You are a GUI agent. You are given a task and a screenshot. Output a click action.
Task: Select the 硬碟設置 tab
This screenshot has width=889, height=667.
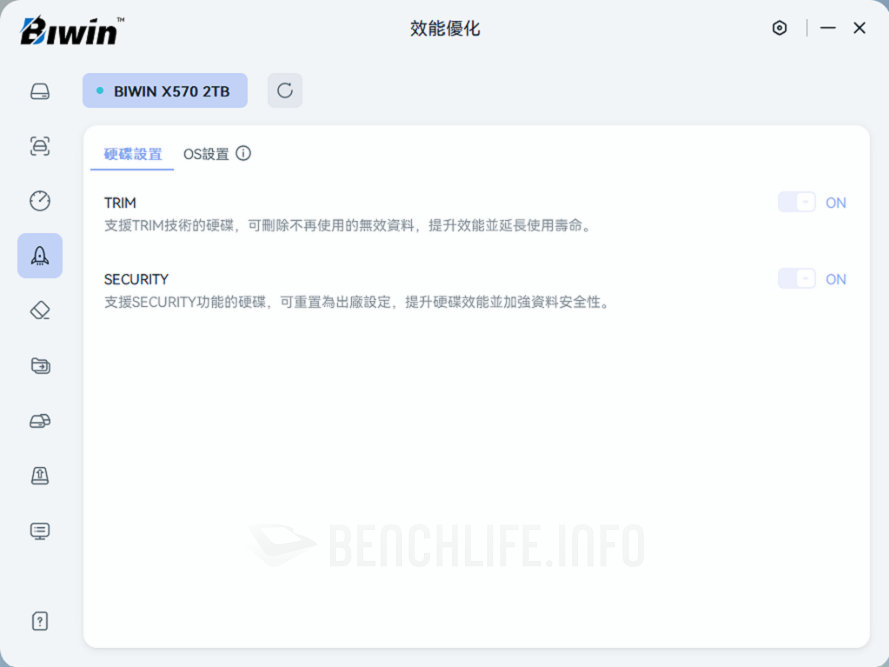tap(131, 154)
